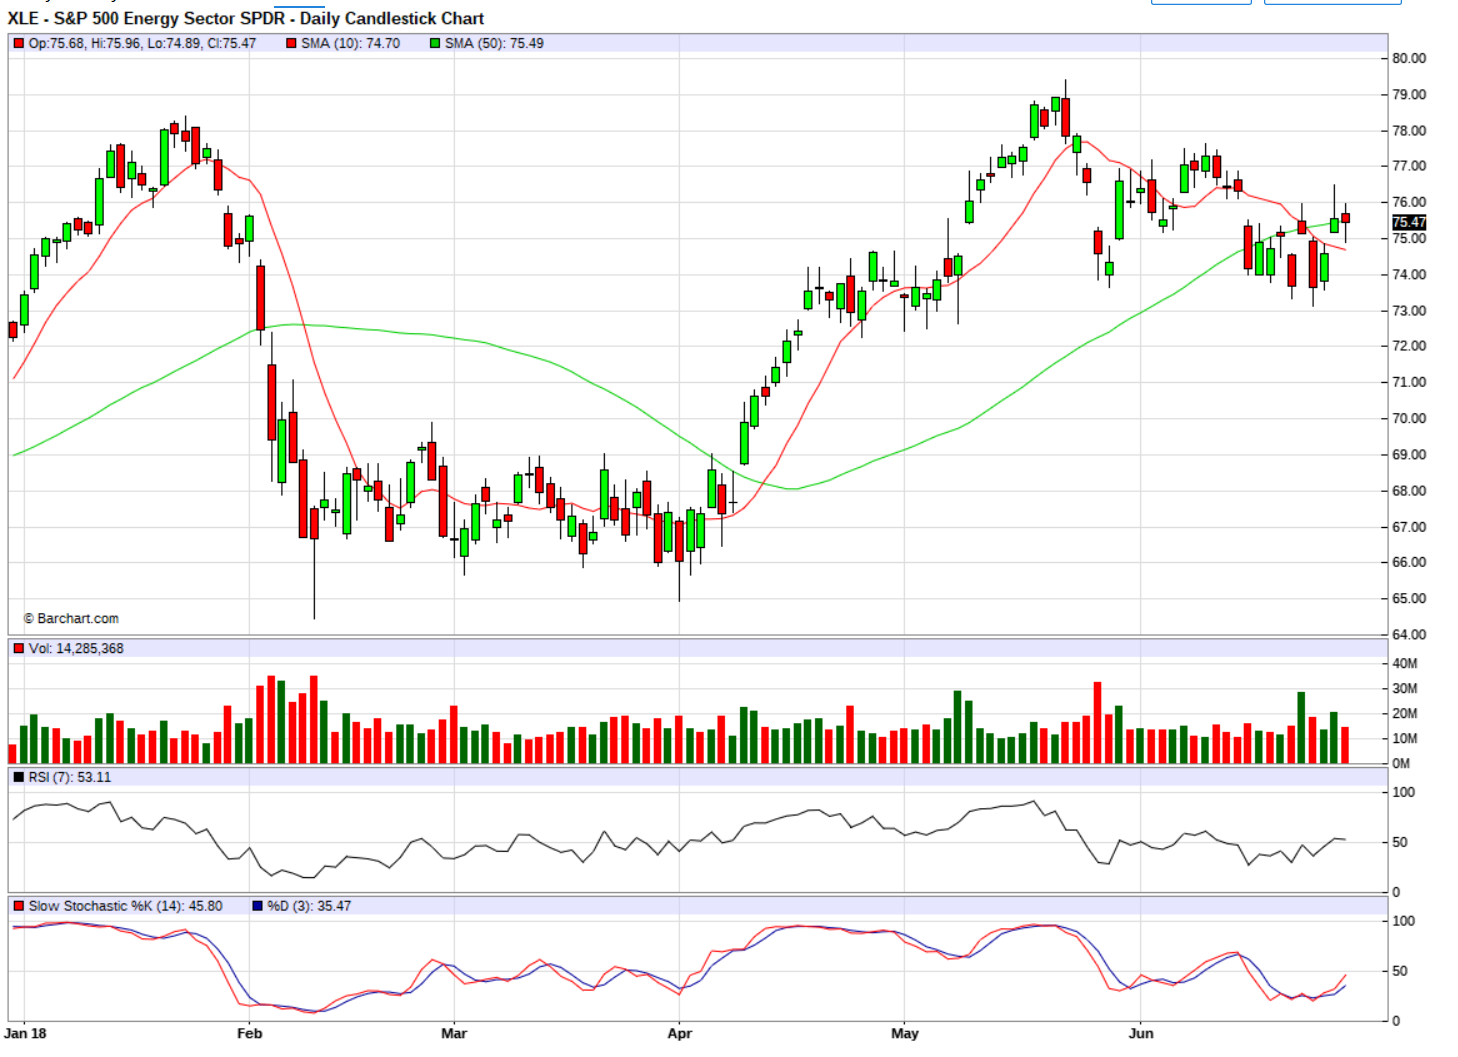
Task: Click 'Slow Stochastic %K (14): 45.80' label
Action: tap(125, 906)
